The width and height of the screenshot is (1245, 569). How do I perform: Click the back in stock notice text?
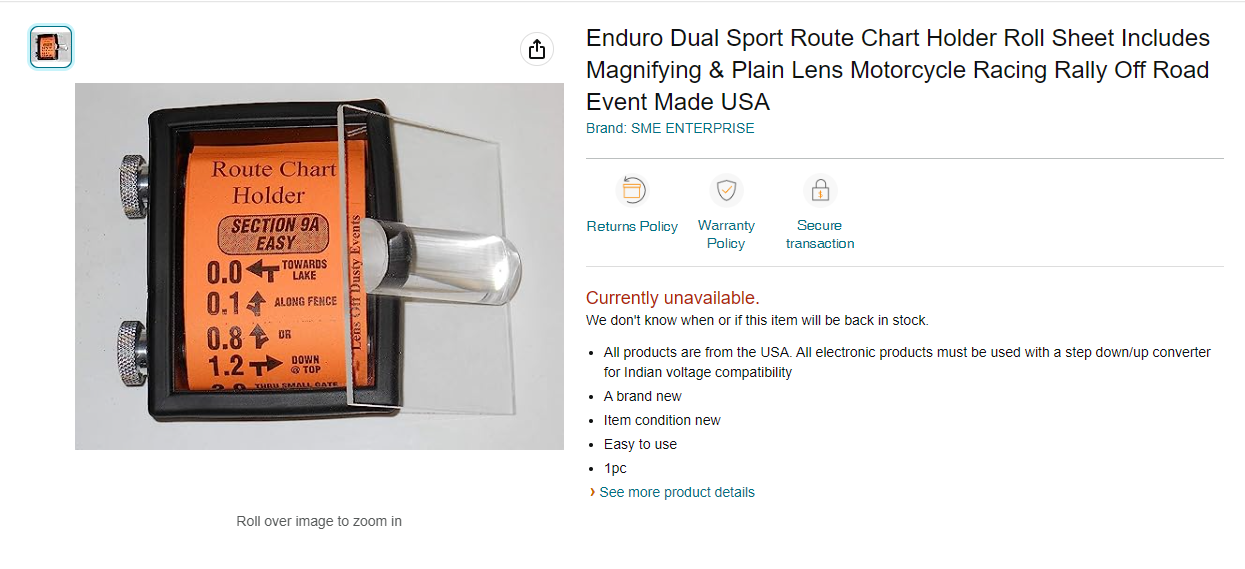757,320
